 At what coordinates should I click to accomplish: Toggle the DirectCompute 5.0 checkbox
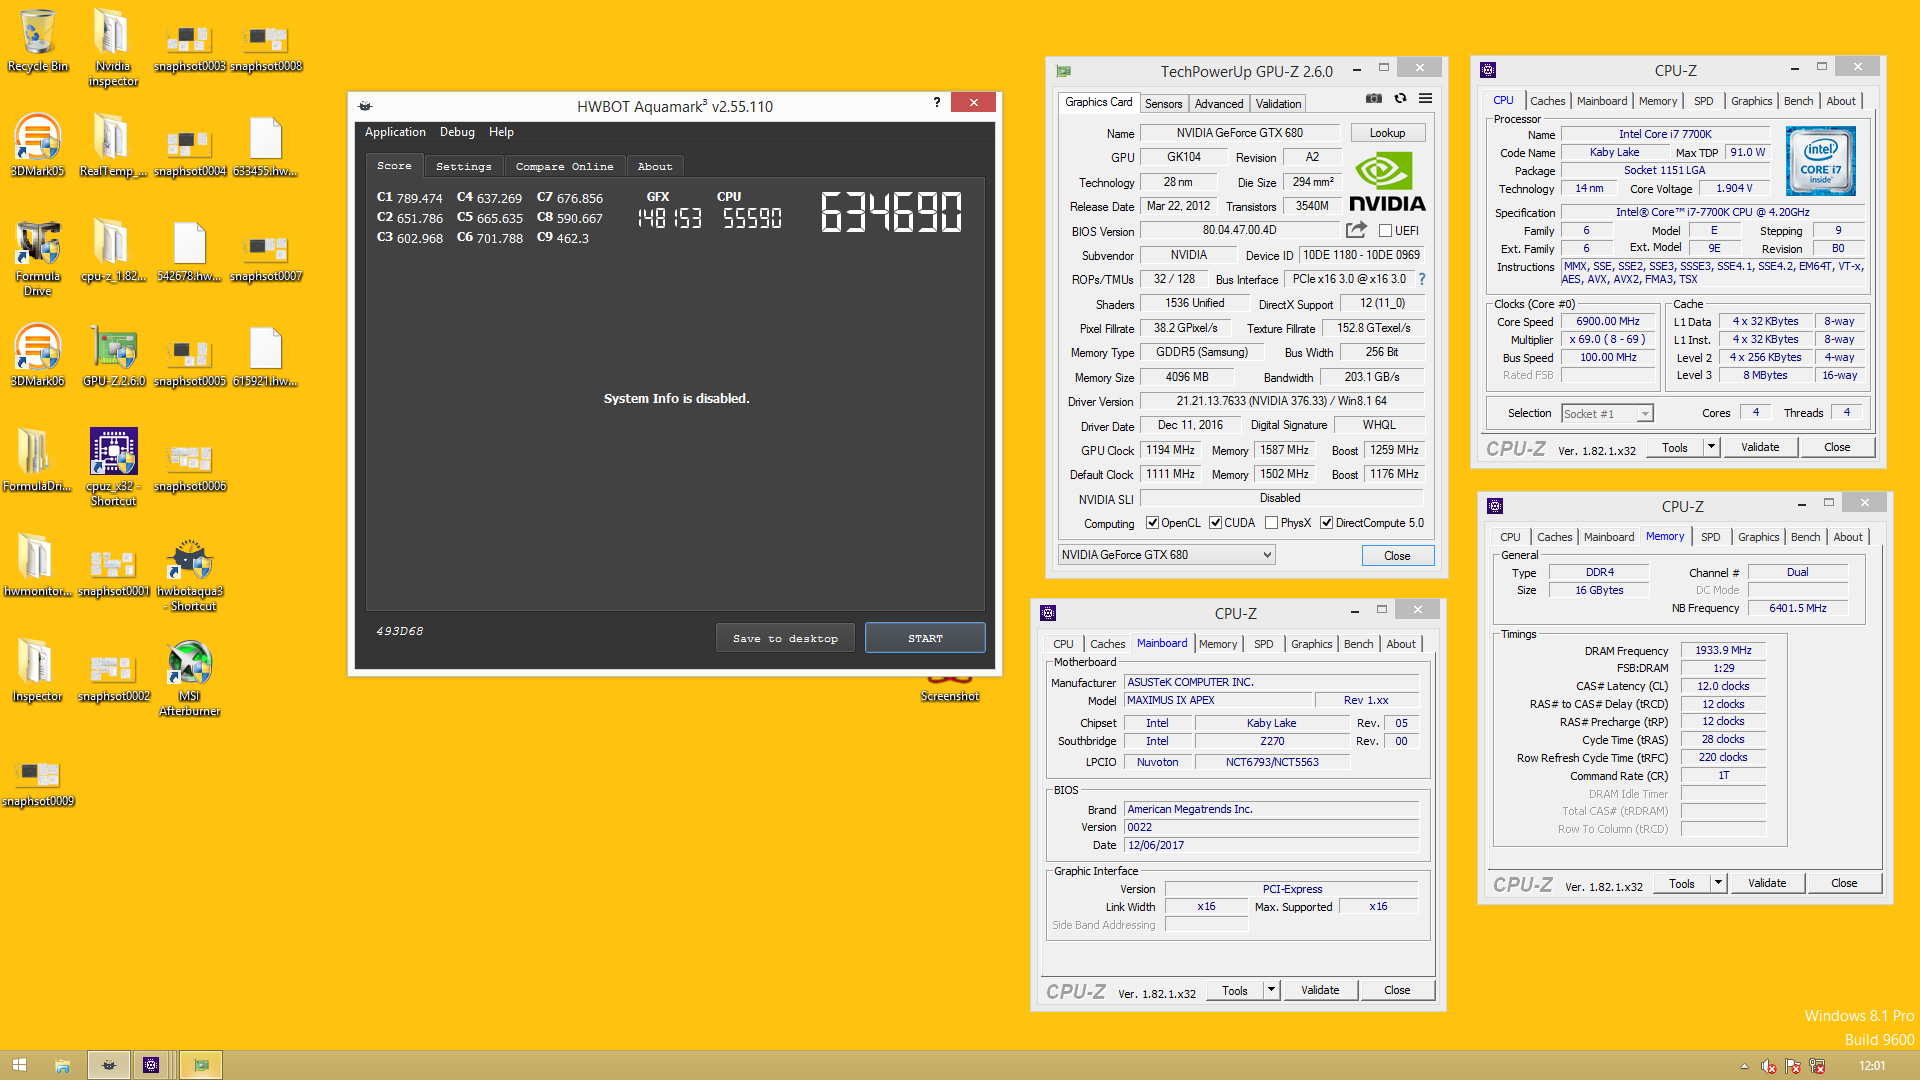(x=1326, y=523)
